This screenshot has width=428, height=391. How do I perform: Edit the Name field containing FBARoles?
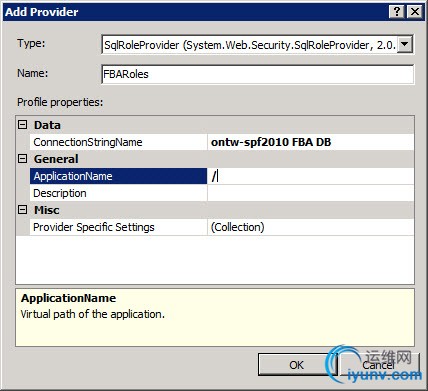(x=257, y=74)
